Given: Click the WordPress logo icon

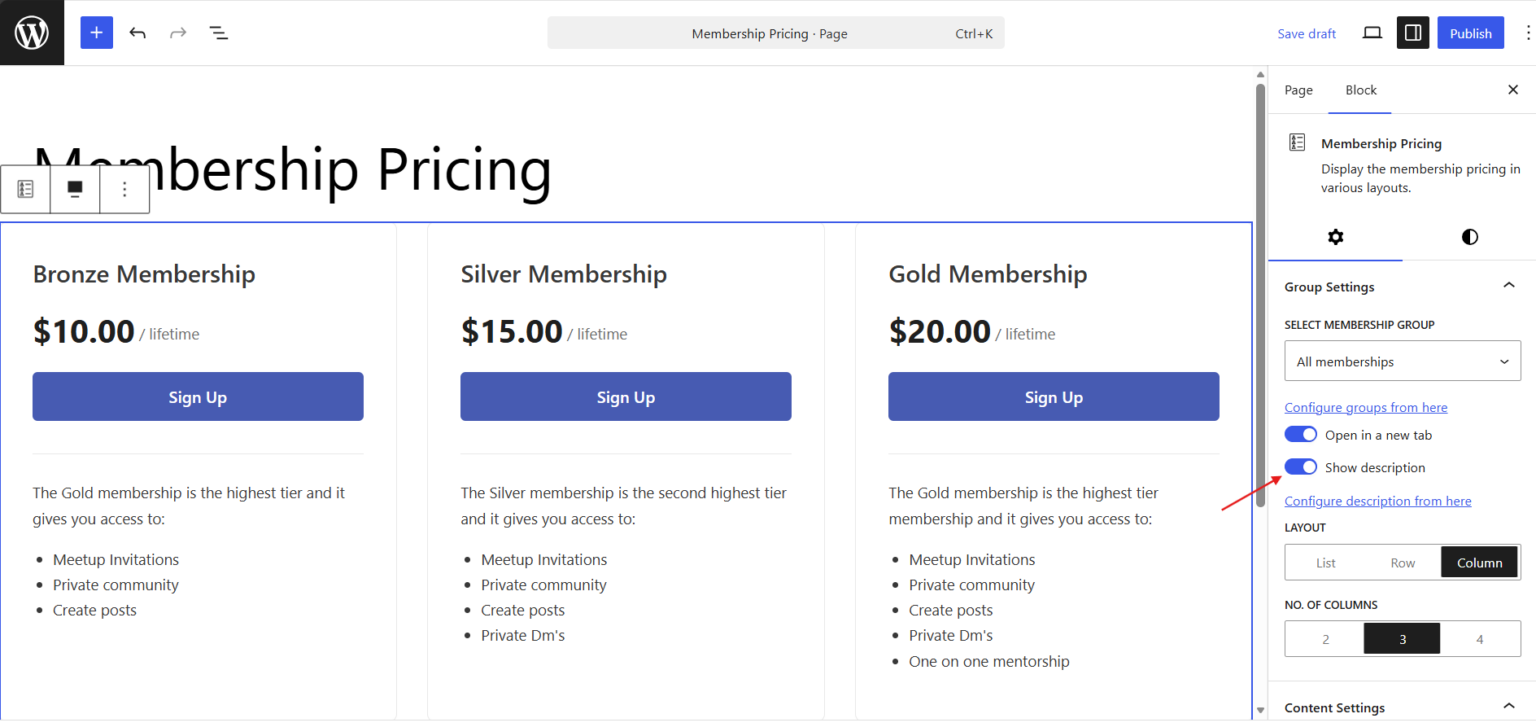Looking at the screenshot, I should [x=32, y=33].
